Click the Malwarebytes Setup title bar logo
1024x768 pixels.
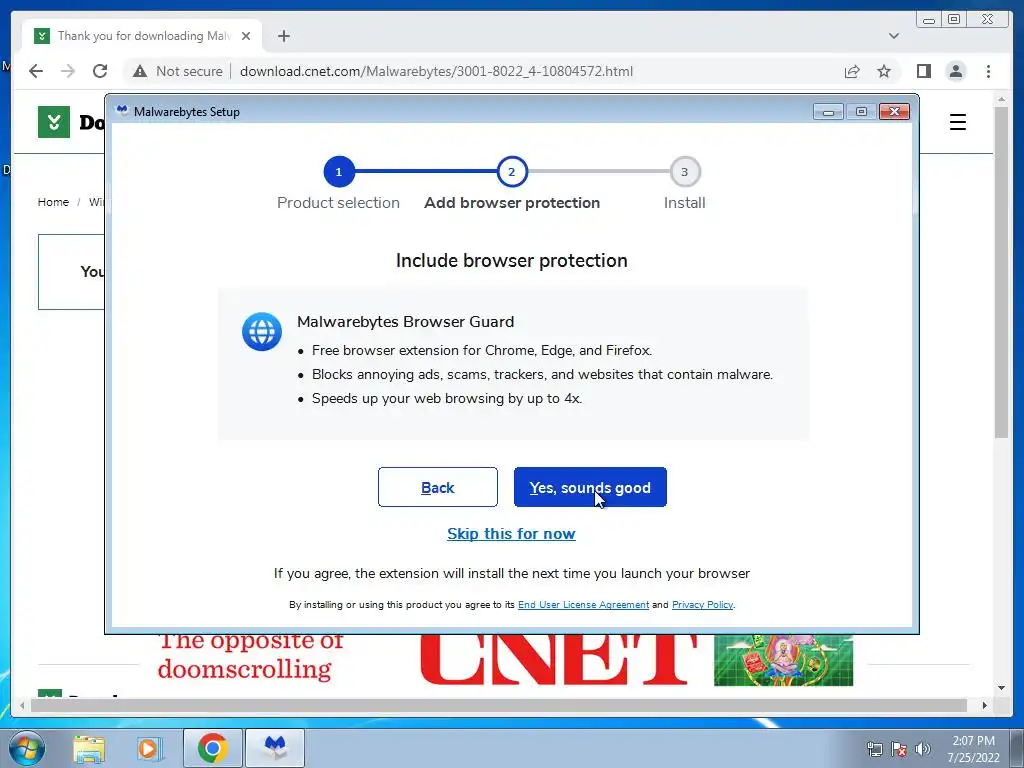[121, 111]
